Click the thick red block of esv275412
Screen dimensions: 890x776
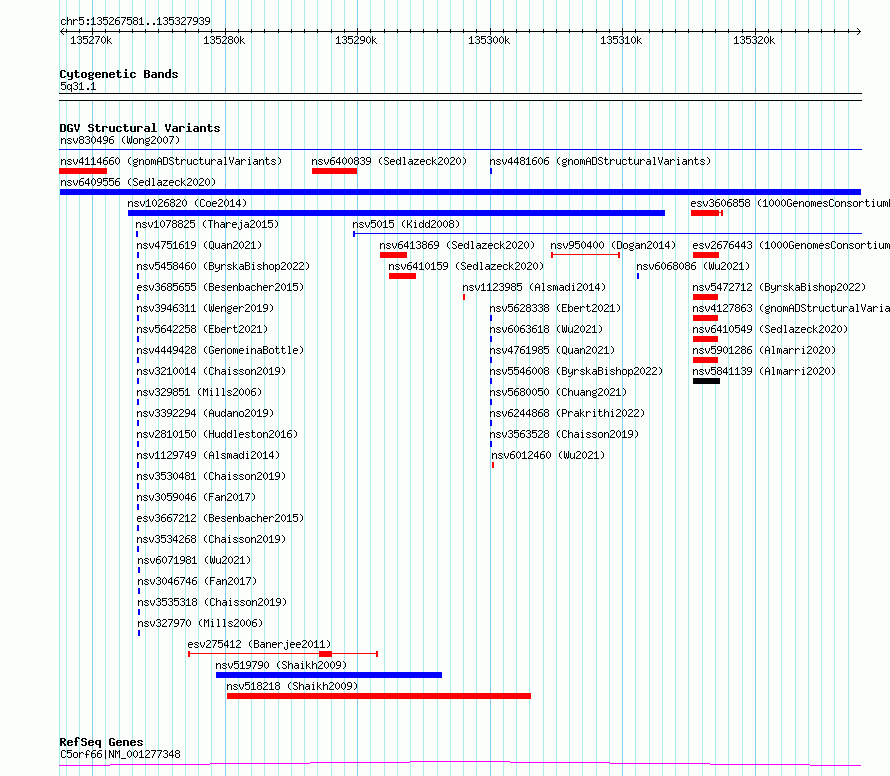pyautogui.click(x=325, y=654)
